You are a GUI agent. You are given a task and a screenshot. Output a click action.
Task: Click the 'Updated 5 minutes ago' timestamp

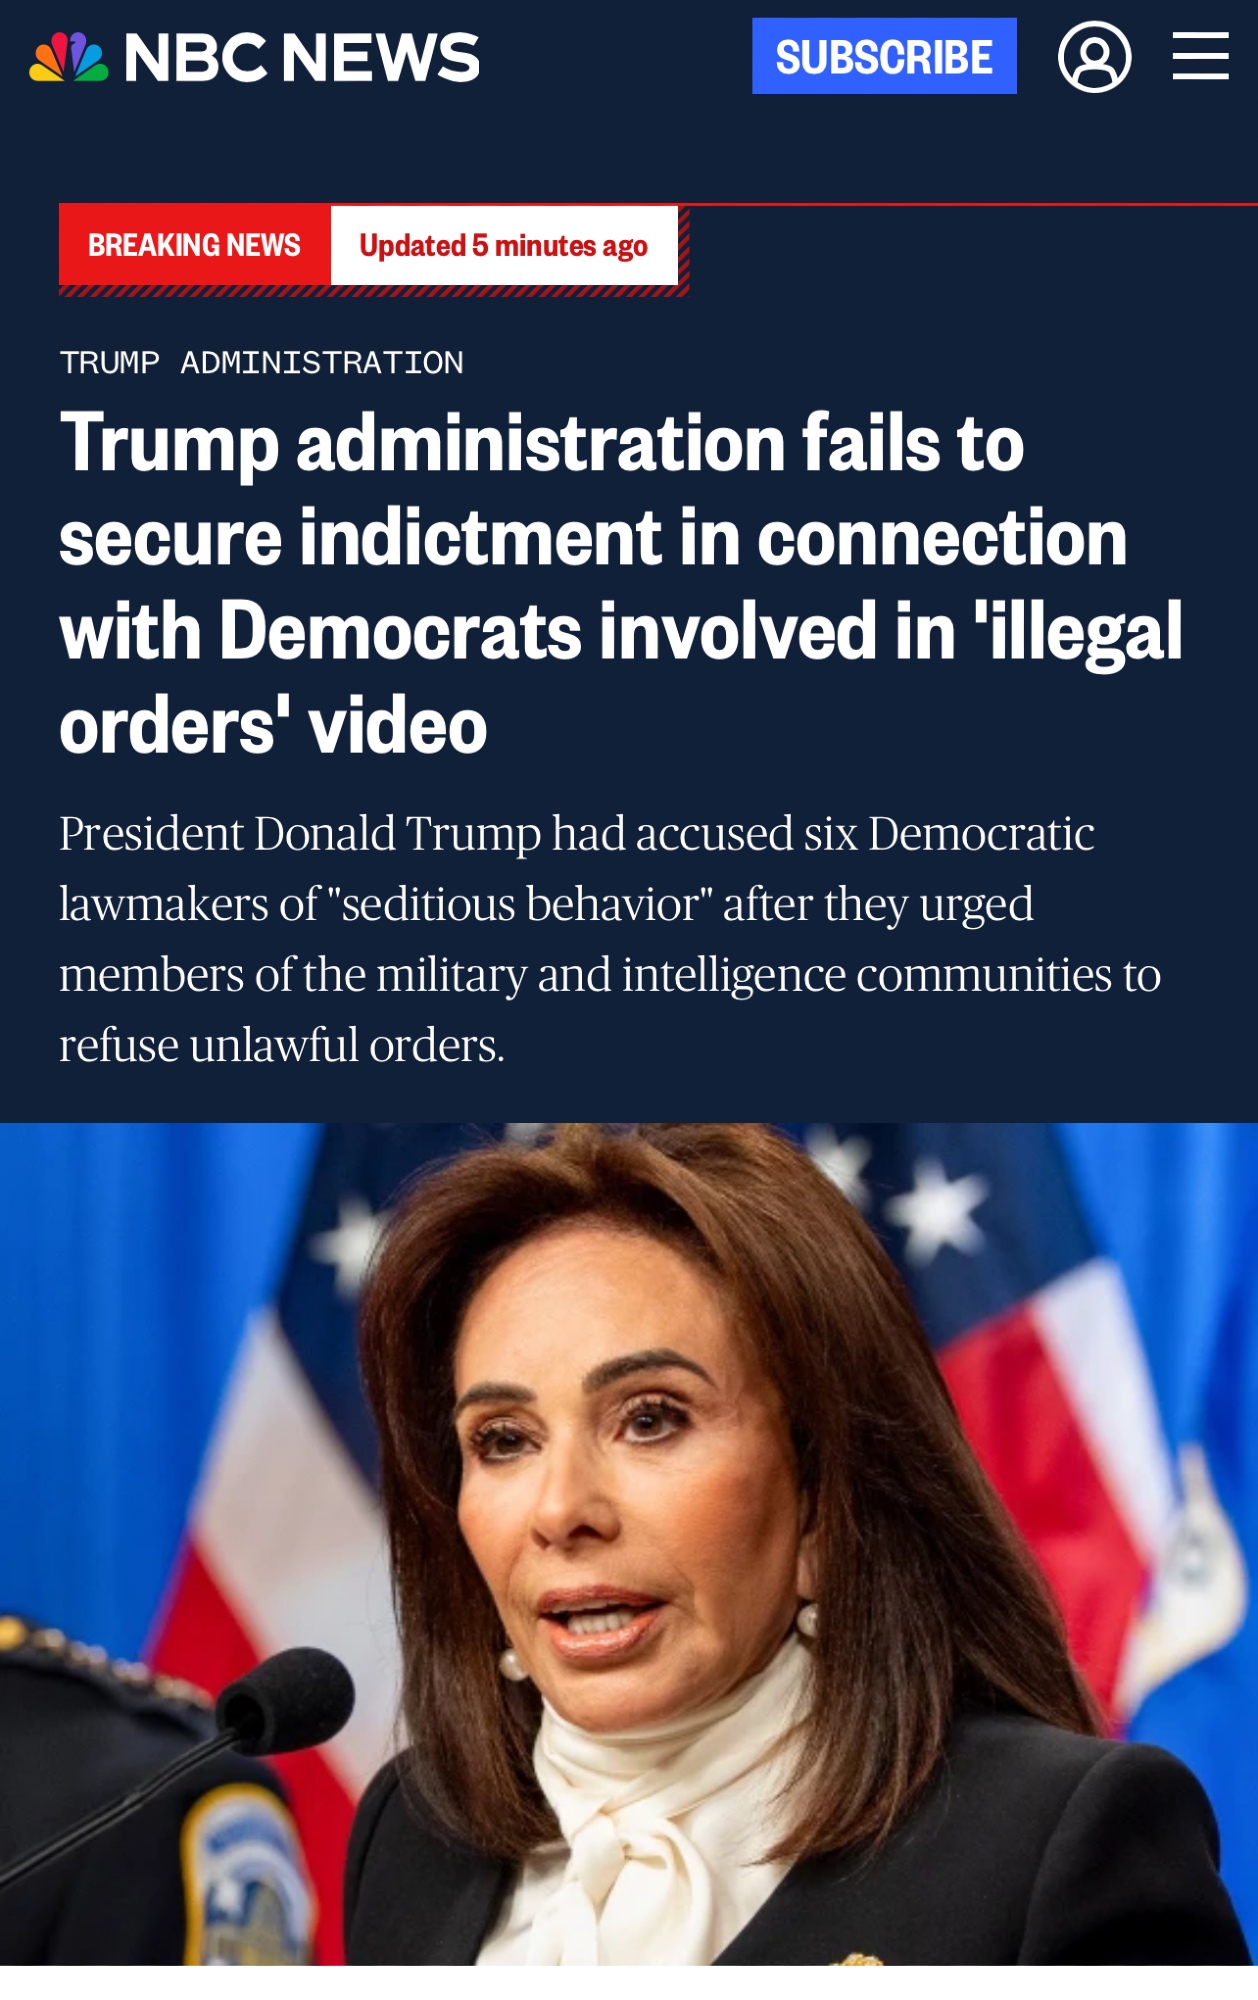tap(503, 245)
